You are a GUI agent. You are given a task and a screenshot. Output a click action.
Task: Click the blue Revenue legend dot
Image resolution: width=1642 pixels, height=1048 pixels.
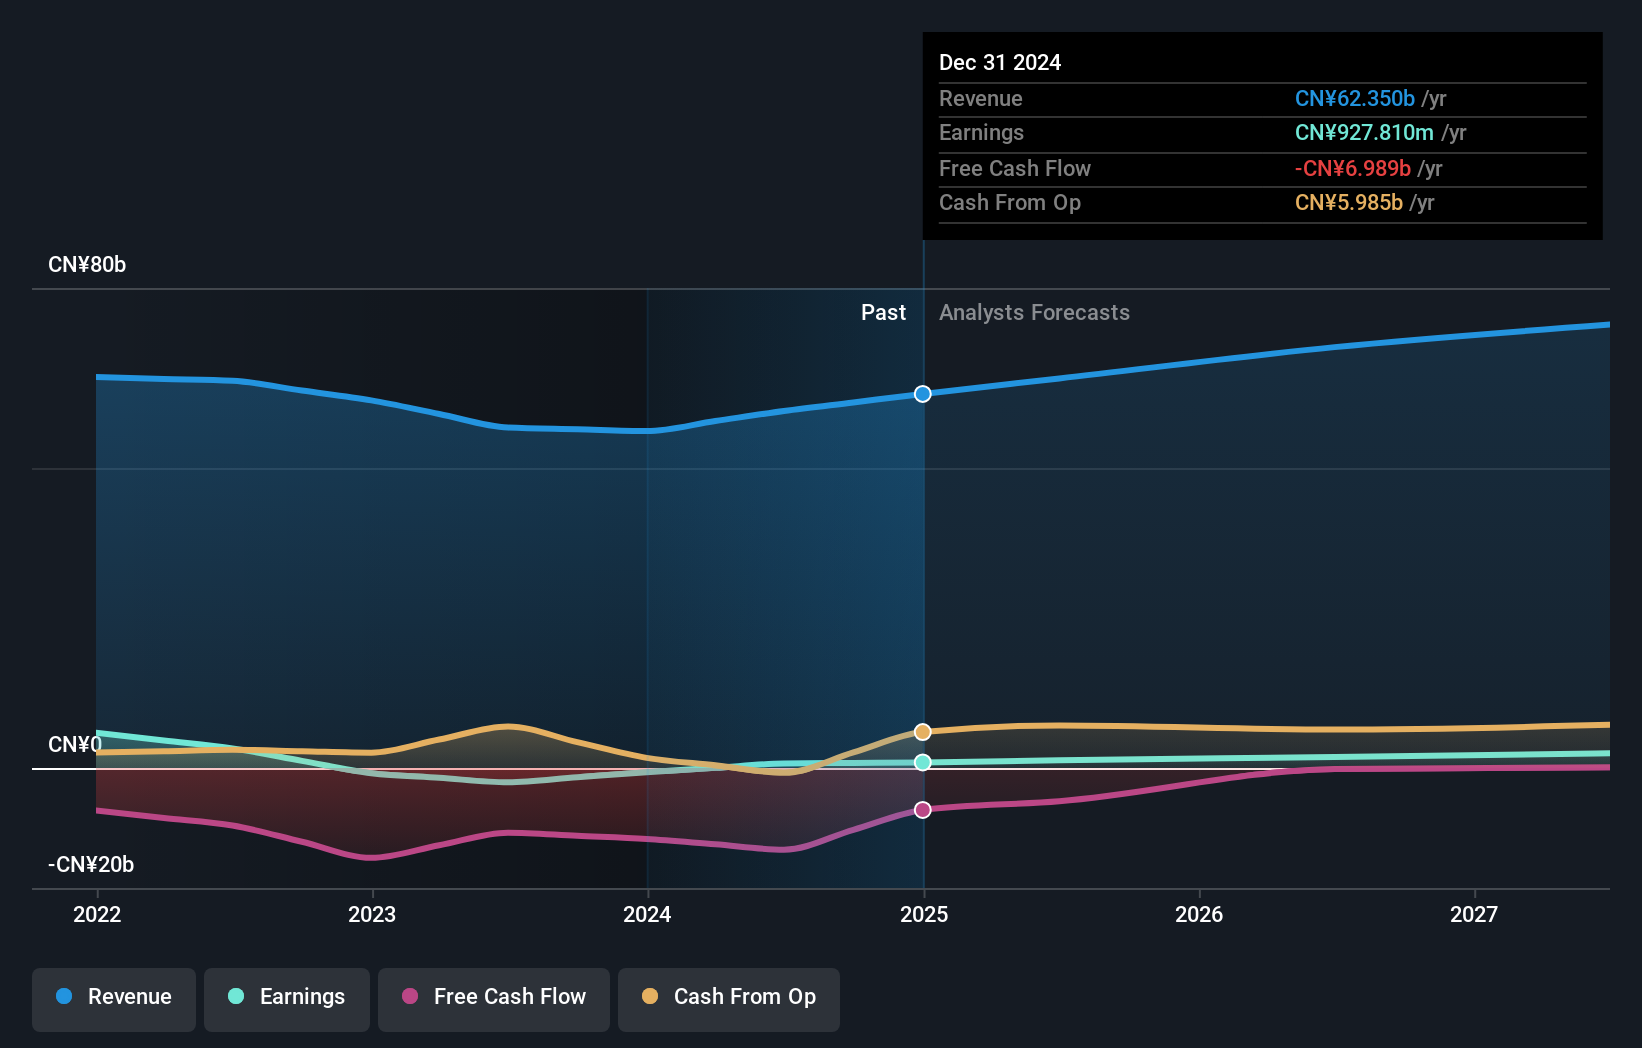coord(64,997)
